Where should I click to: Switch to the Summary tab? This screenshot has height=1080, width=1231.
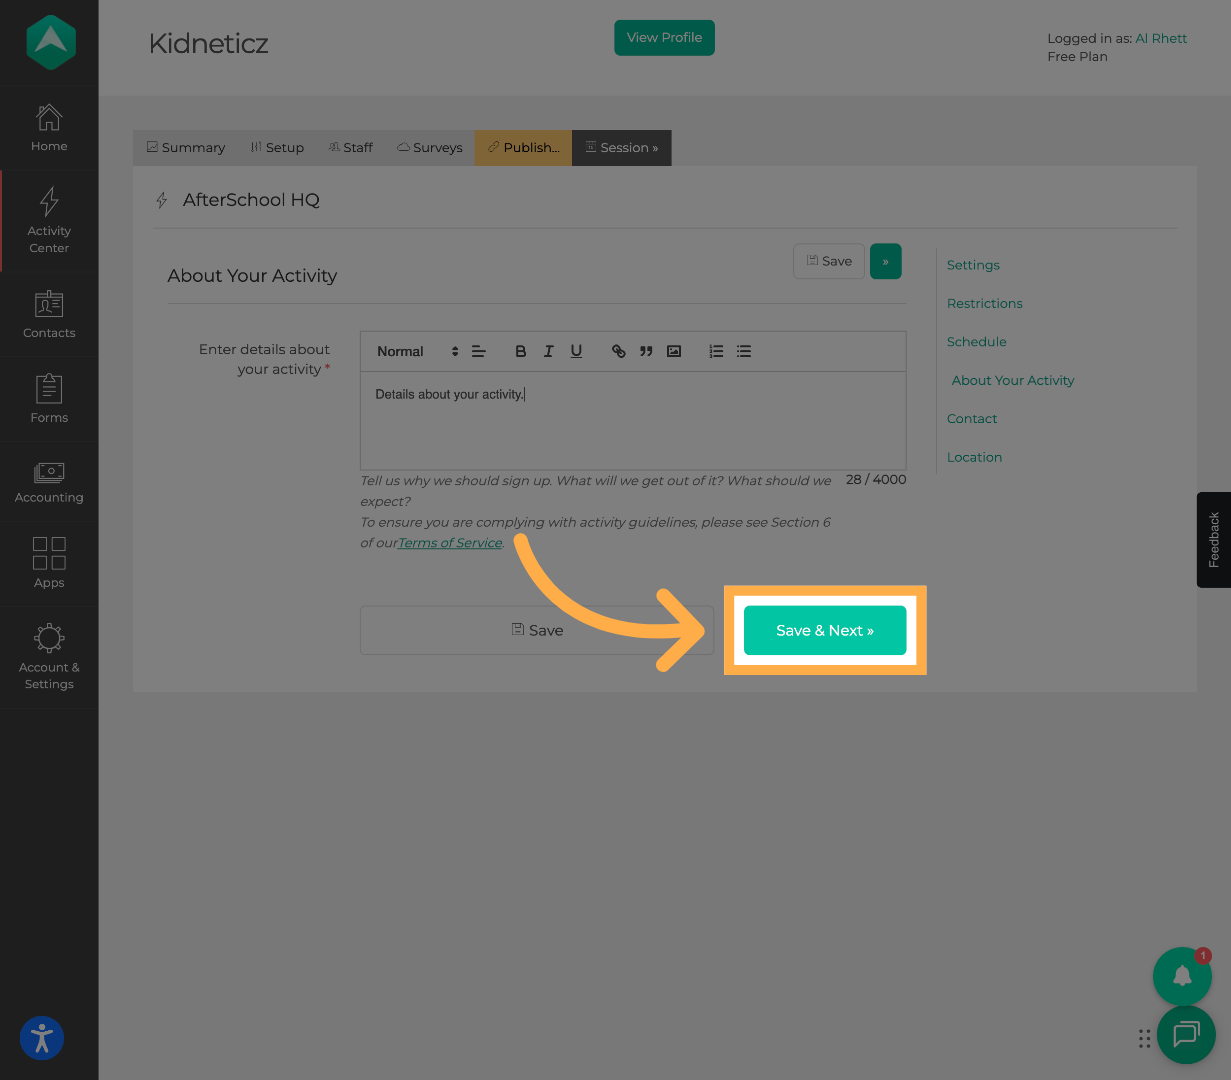[186, 148]
